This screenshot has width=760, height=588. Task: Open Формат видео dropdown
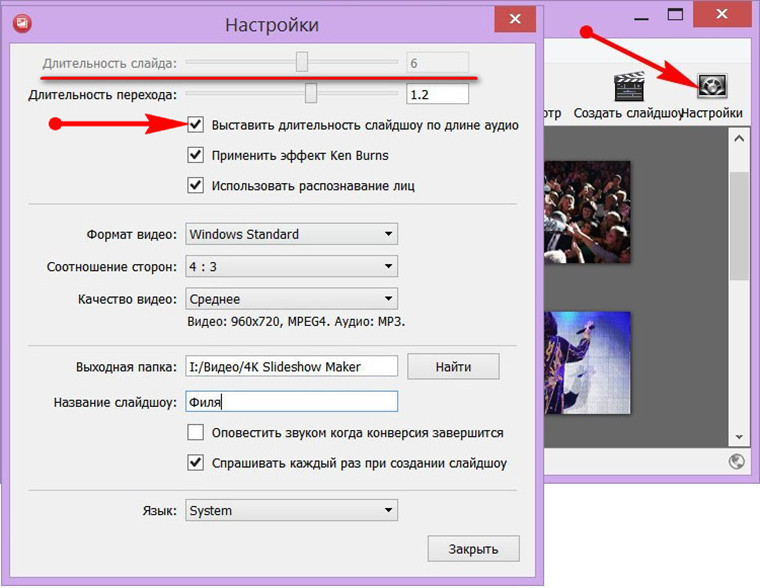[291, 234]
